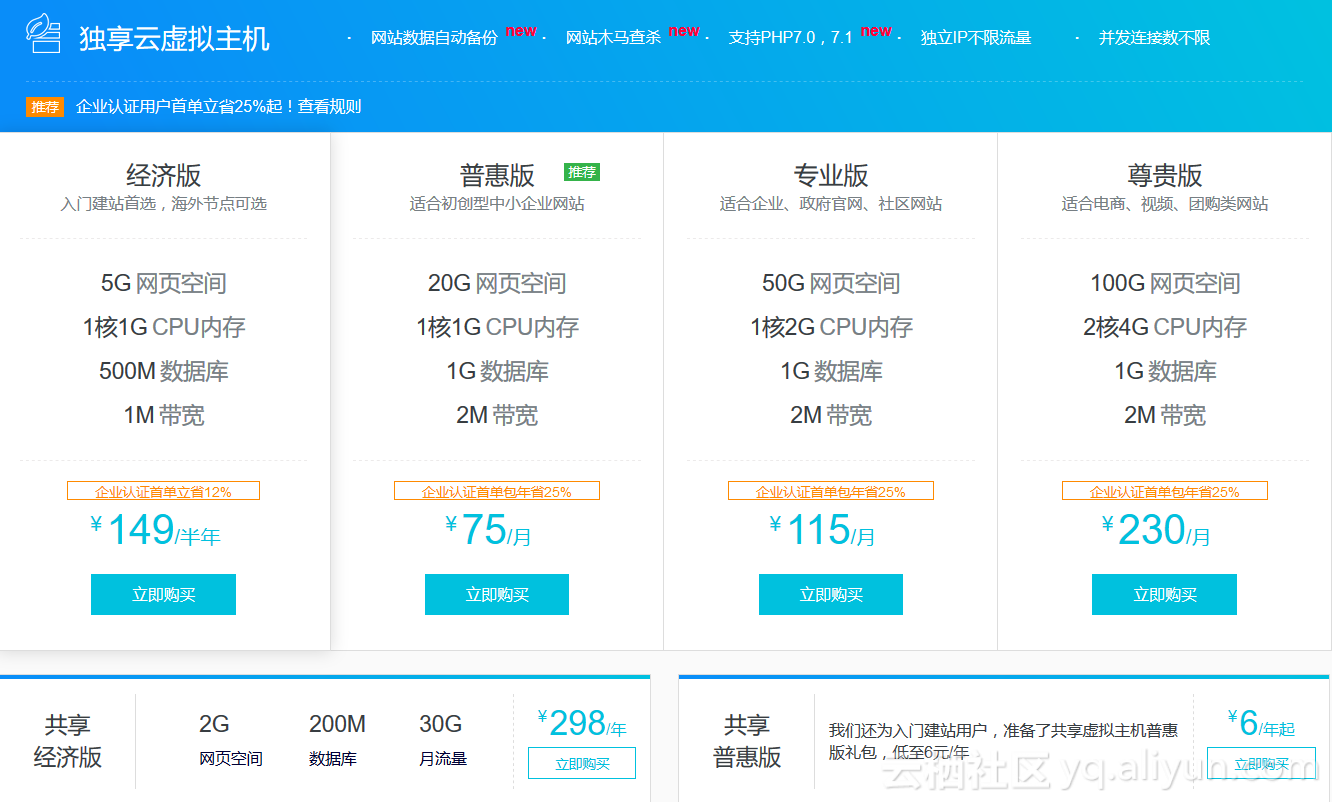Click the 100G 网页空间 spec

1165,283
